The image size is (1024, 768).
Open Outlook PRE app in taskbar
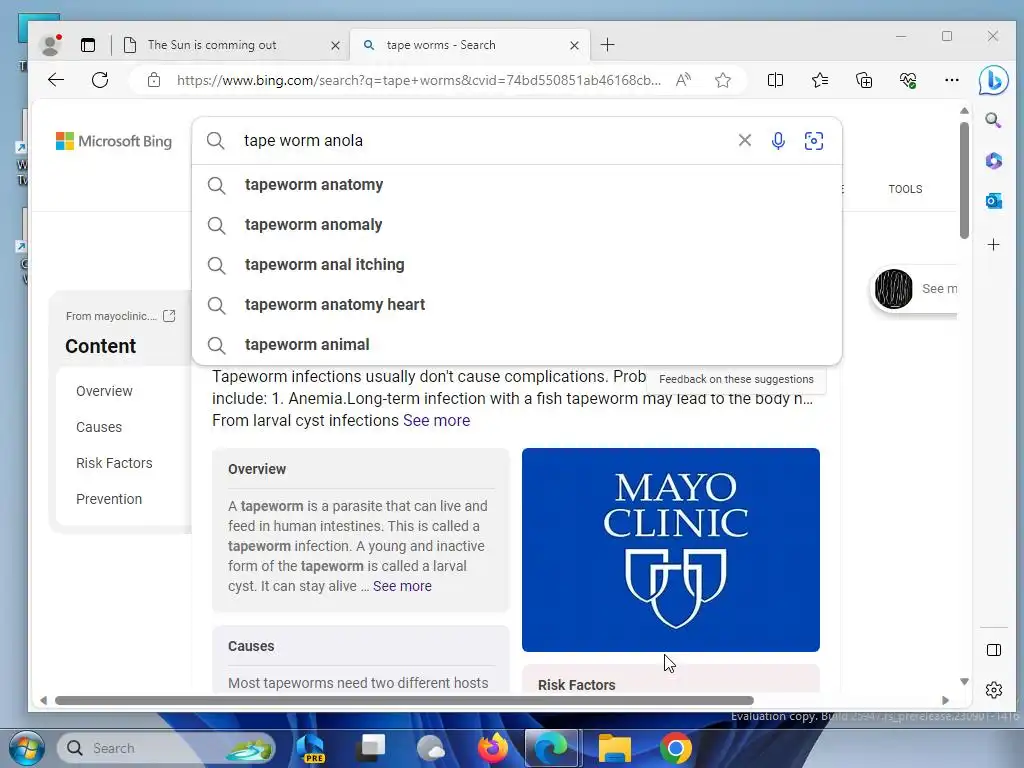[310, 748]
